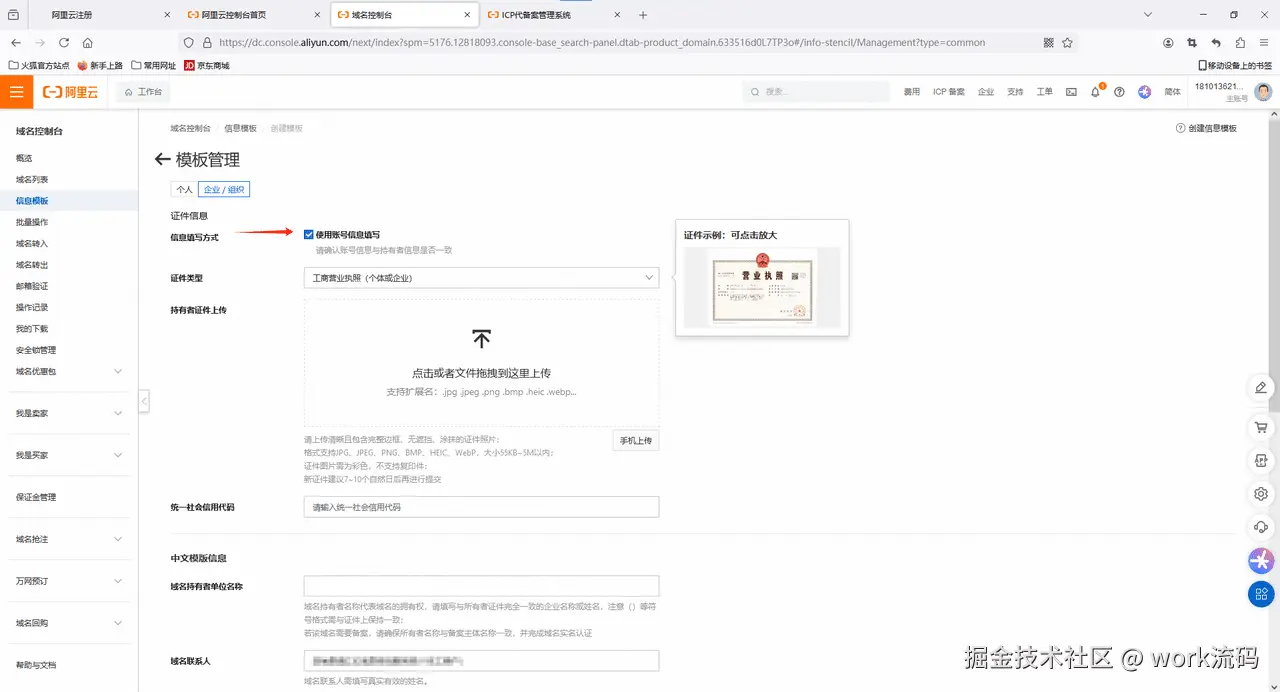Open the blue app grid icon at bottom right
Screen dimensions: 1280x692
tap(1260, 594)
